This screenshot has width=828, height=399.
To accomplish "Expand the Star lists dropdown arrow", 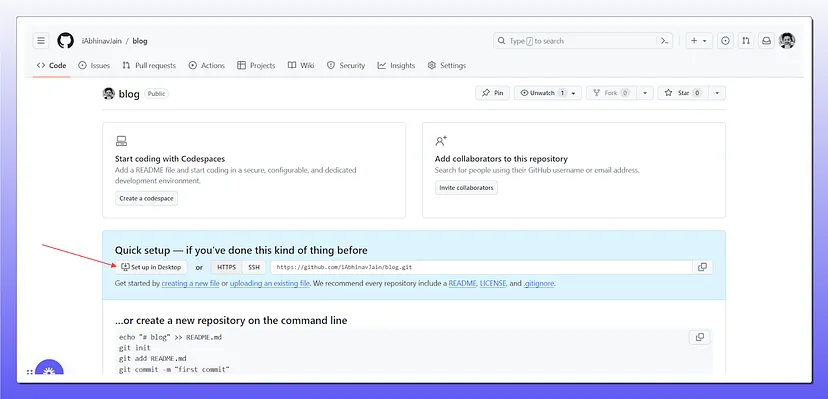I will pyautogui.click(x=717, y=93).
